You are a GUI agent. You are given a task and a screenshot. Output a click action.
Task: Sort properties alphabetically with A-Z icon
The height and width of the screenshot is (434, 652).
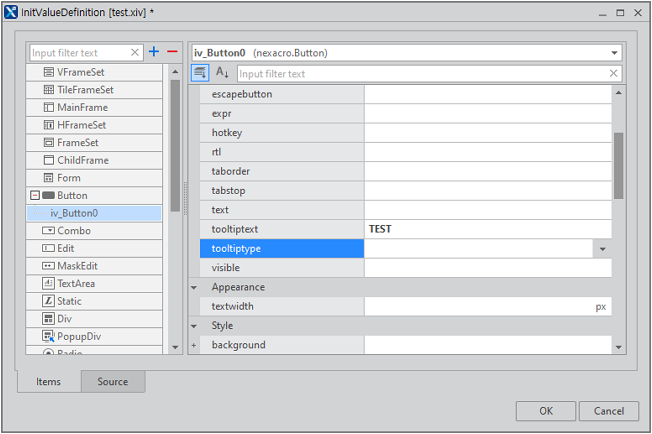(222, 73)
